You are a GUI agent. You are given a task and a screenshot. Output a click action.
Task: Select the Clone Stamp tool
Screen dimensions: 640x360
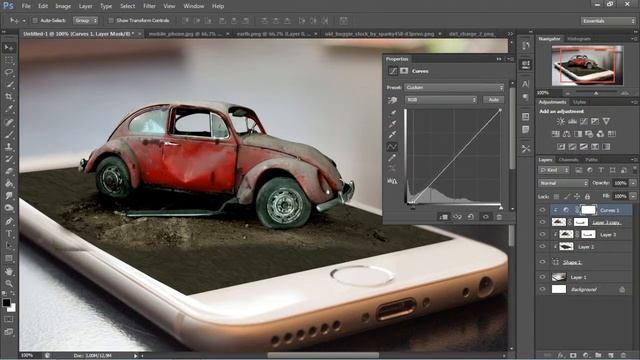pyautogui.click(x=9, y=147)
